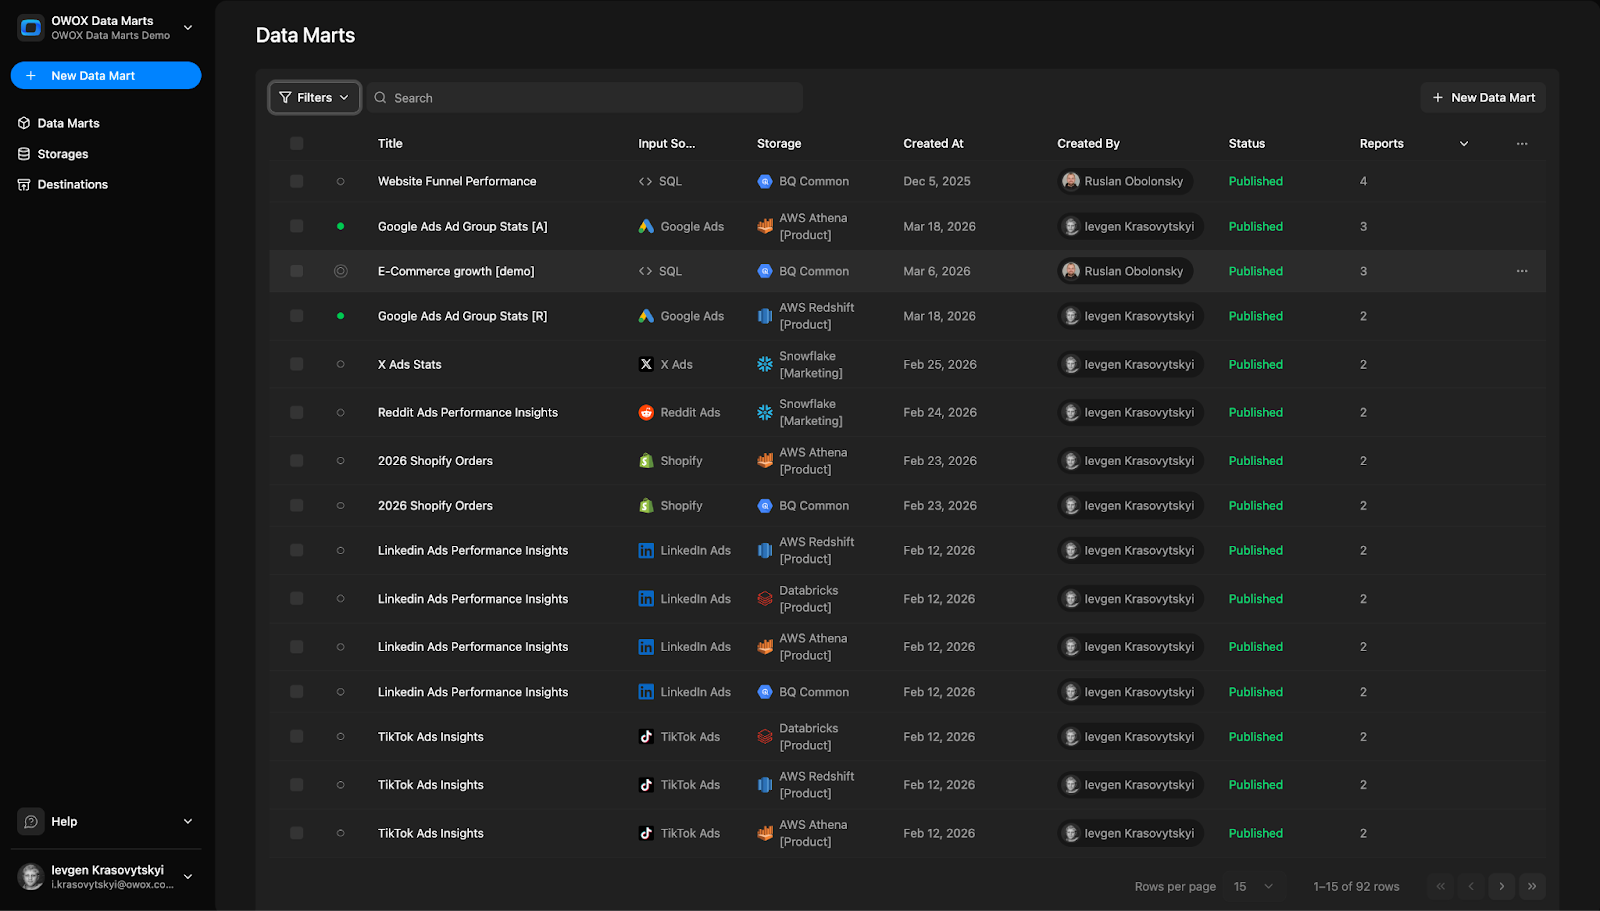The height and width of the screenshot is (911, 1600).
Task: Click the New Data Mart button above the table
Action: click(x=1483, y=97)
